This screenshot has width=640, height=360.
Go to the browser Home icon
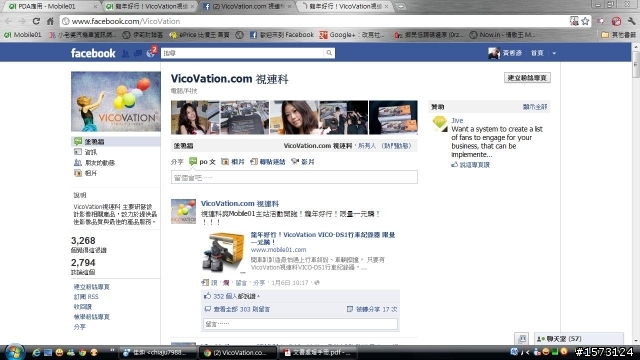tap(50, 21)
